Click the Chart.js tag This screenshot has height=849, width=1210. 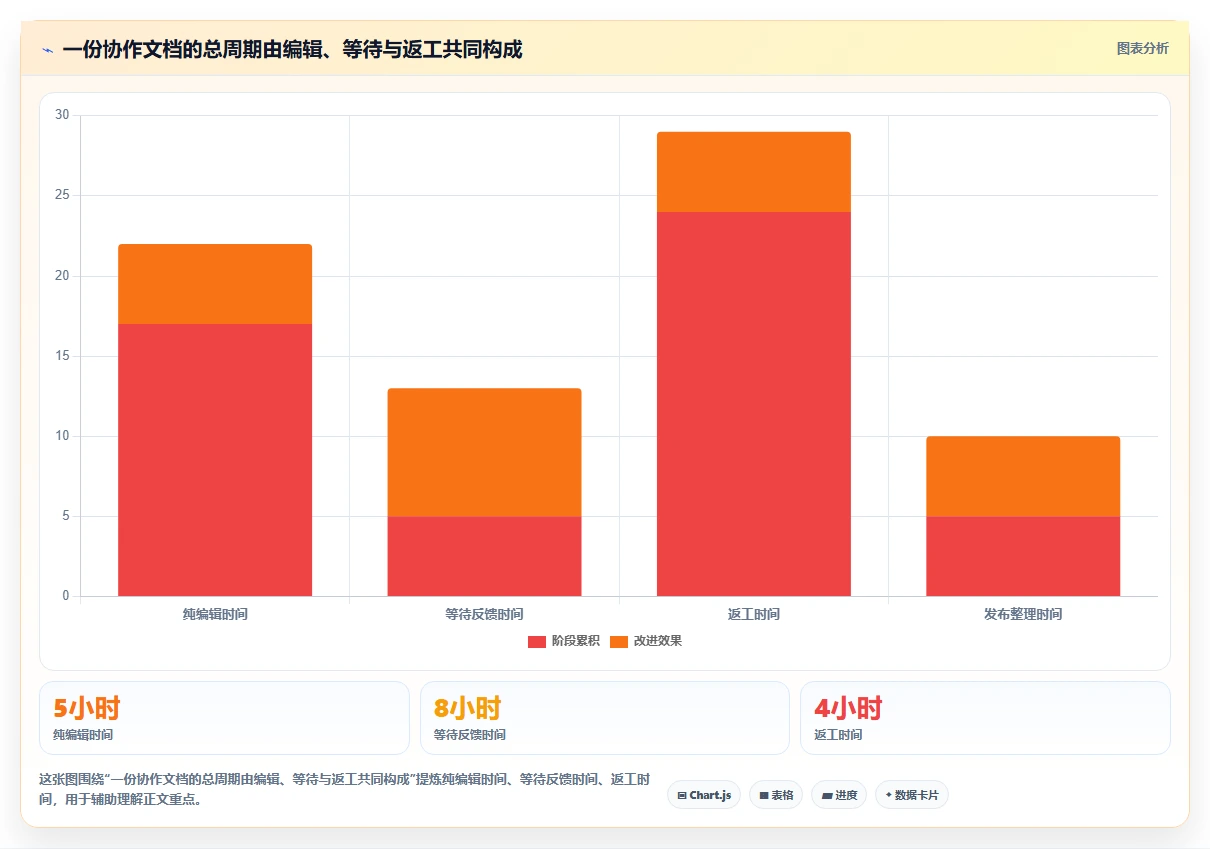click(x=704, y=795)
